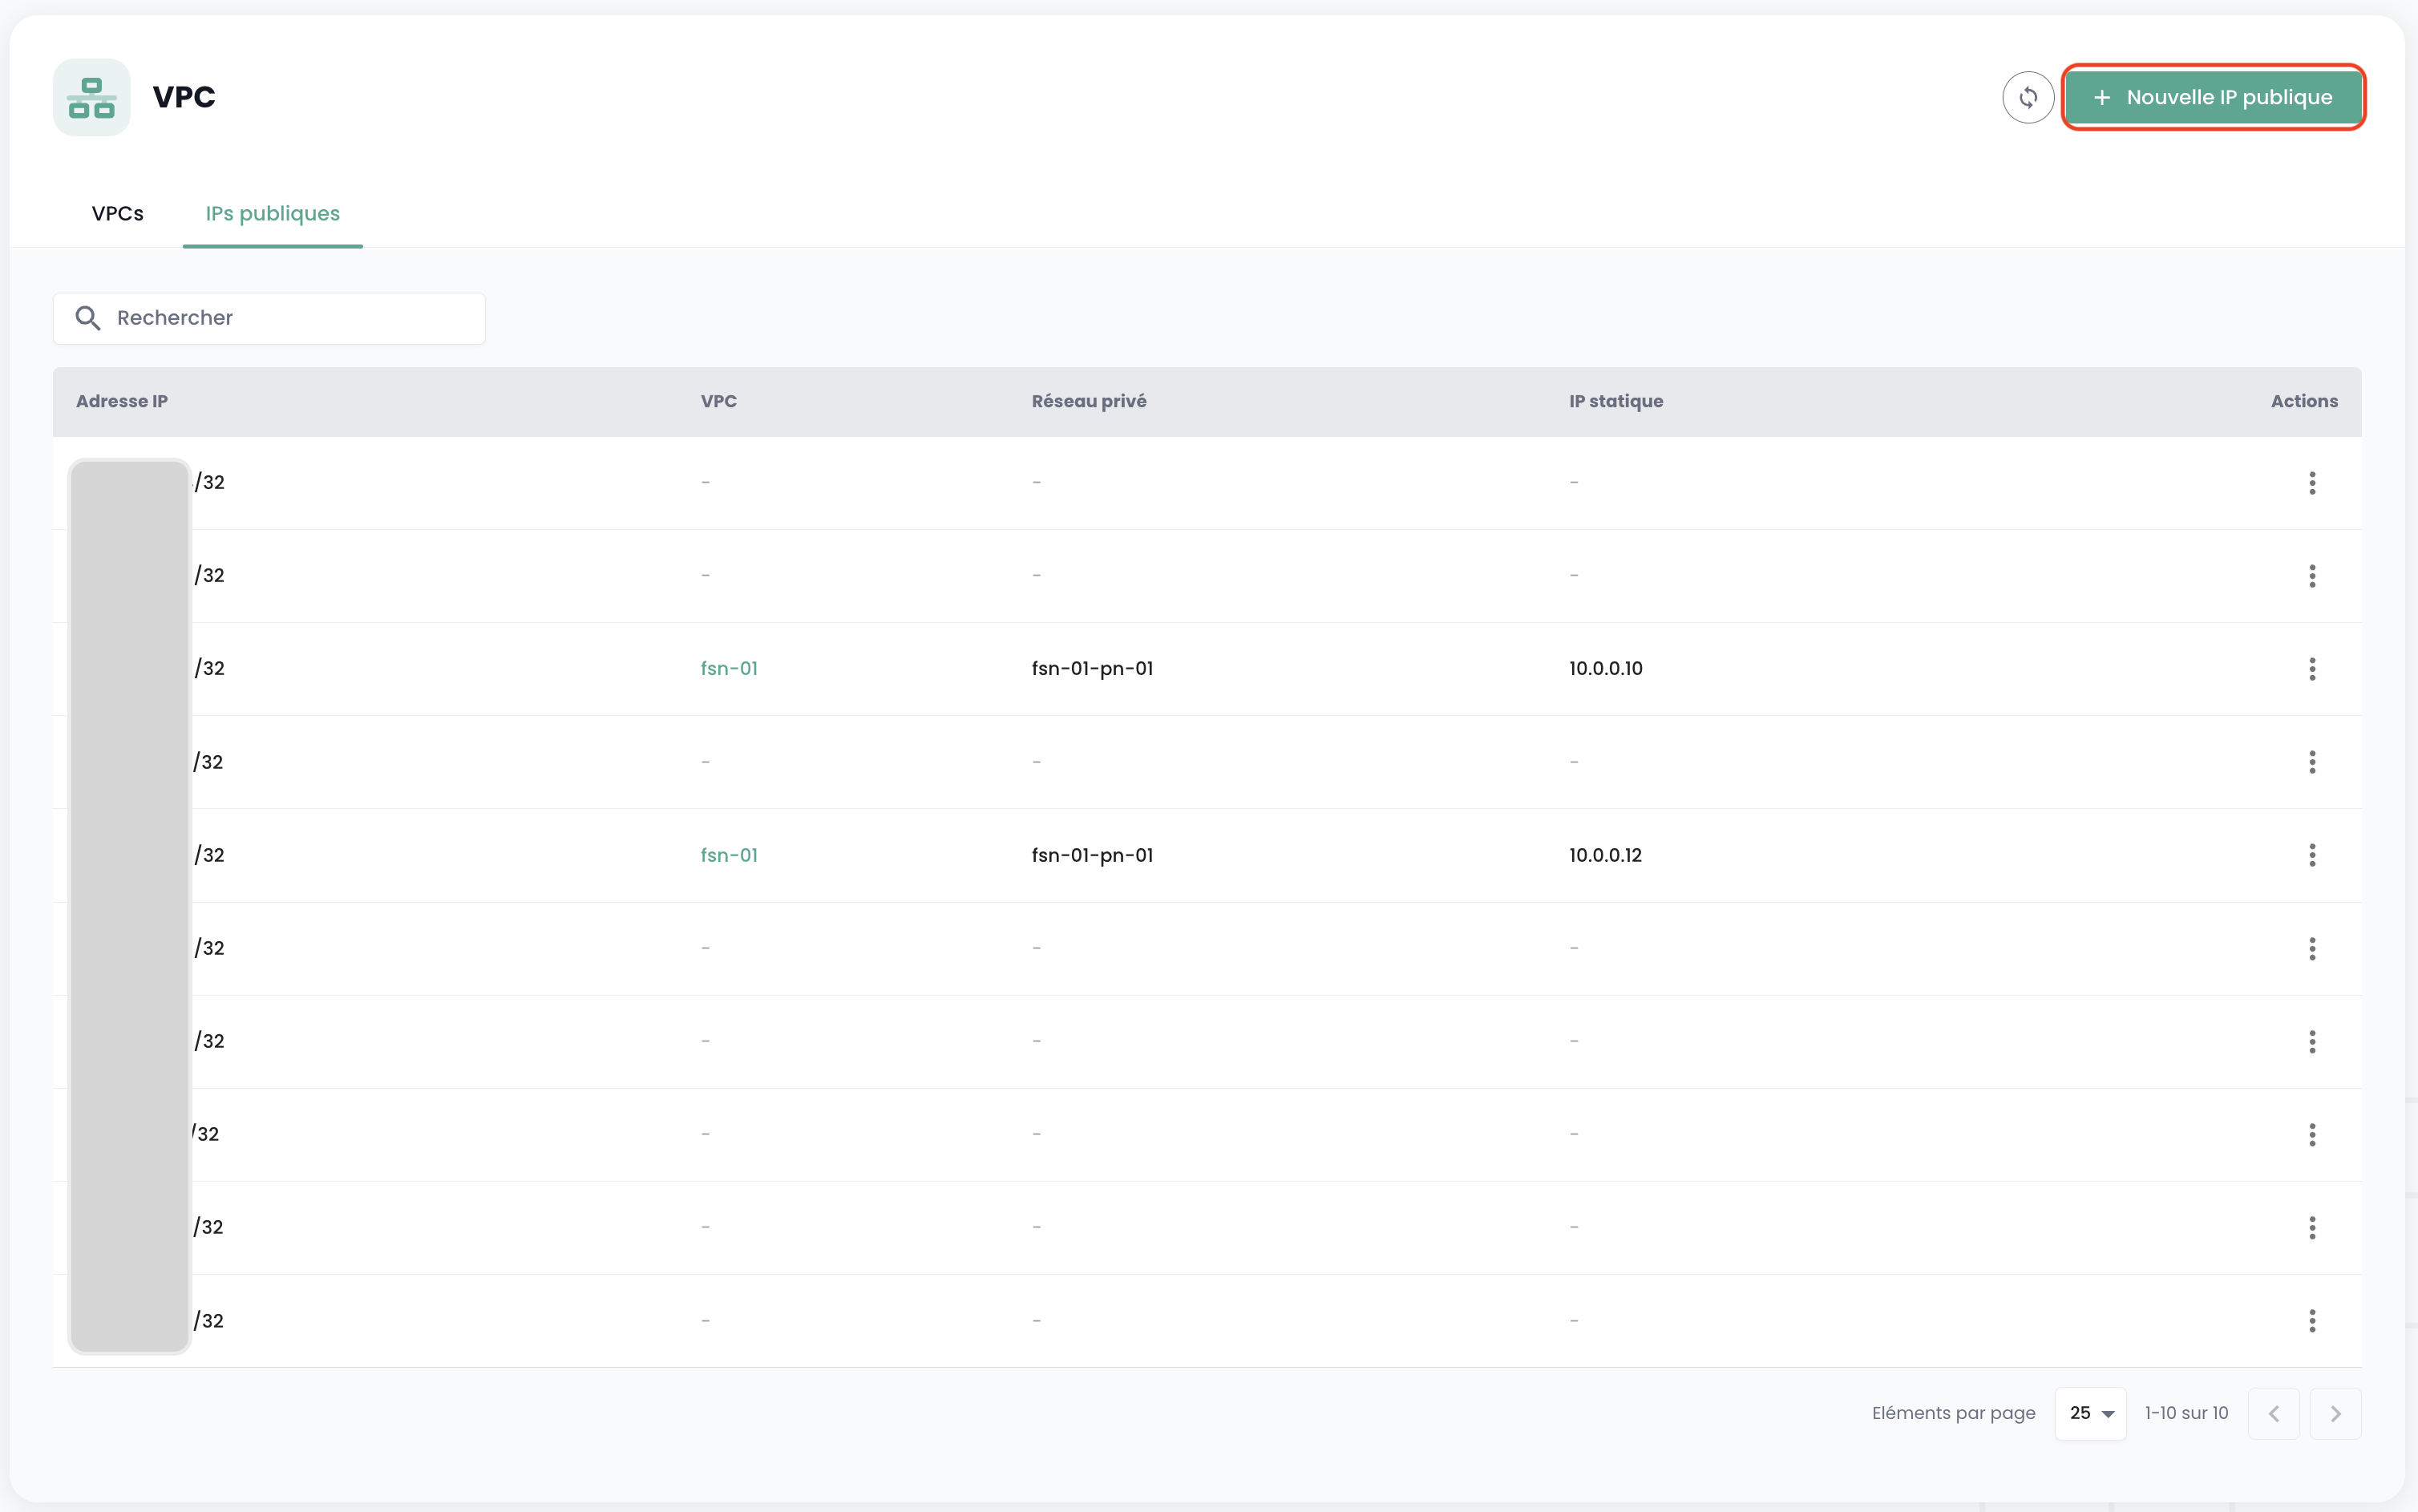The width and height of the screenshot is (2418, 1512).
Task: Select the IPs publiques tab
Action: point(272,213)
